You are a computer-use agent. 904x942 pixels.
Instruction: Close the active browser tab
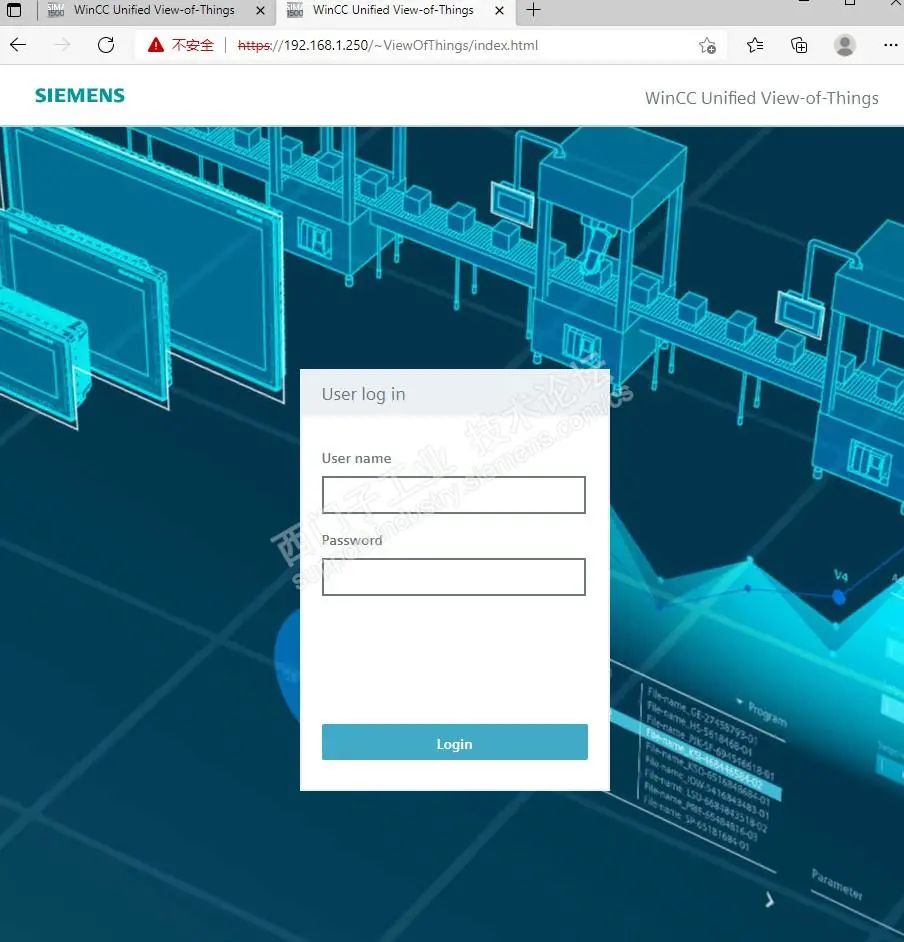499,10
